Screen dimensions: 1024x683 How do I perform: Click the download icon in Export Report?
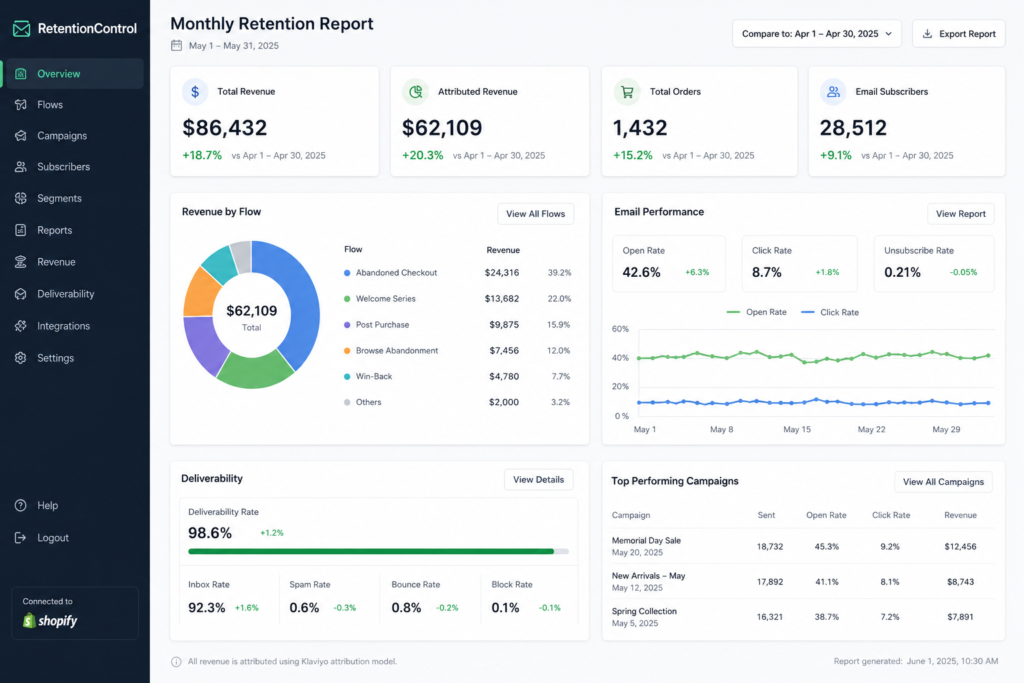point(927,33)
